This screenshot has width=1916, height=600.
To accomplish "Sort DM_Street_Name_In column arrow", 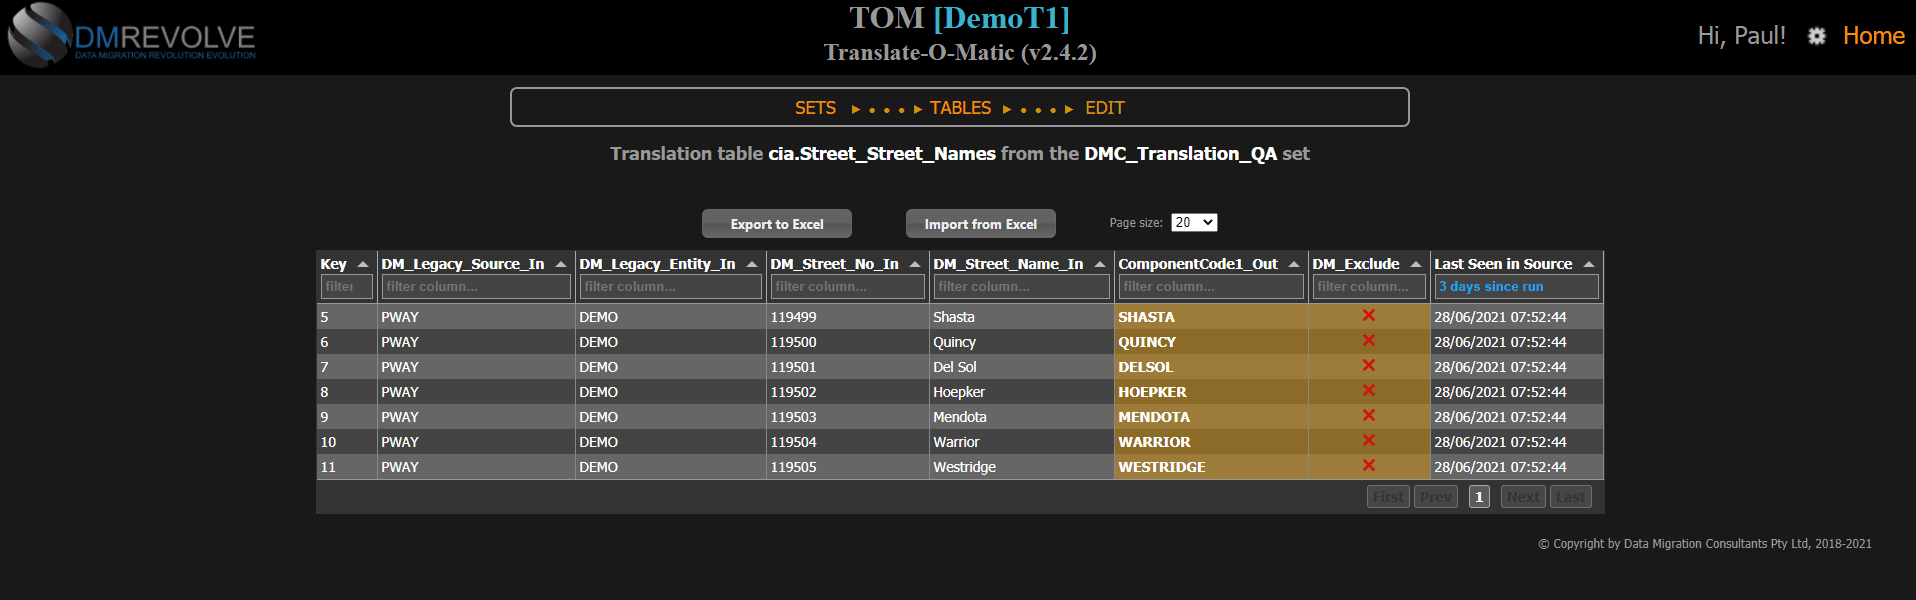I will click(1099, 264).
